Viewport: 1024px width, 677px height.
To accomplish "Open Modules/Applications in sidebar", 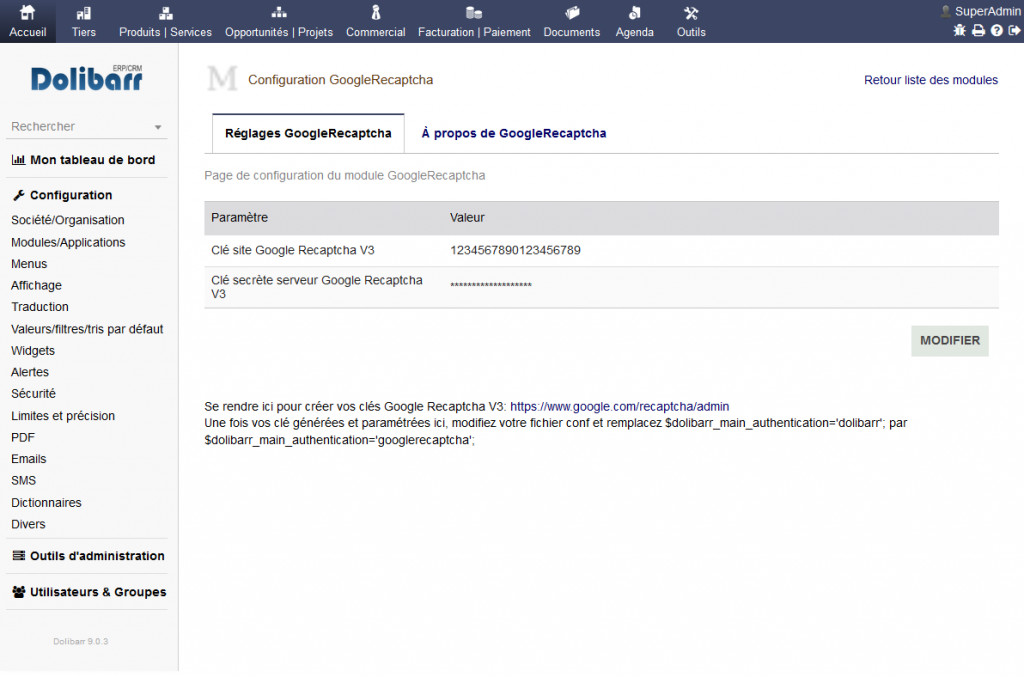I will 68,242.
